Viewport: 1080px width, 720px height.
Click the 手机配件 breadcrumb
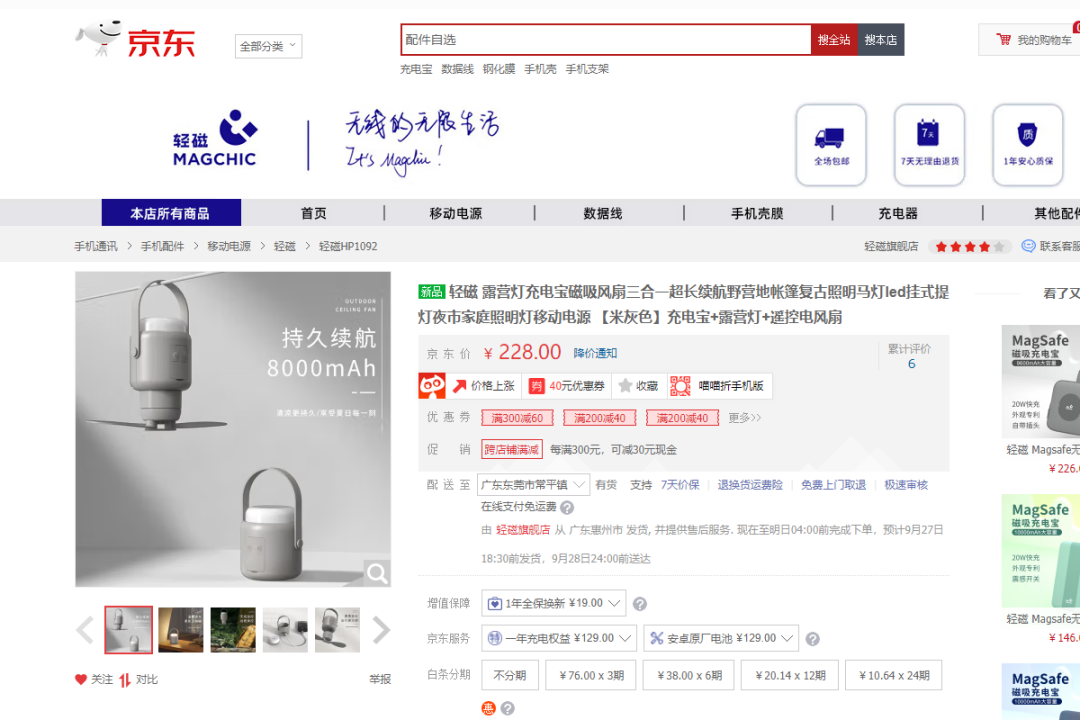click(163, 246)
